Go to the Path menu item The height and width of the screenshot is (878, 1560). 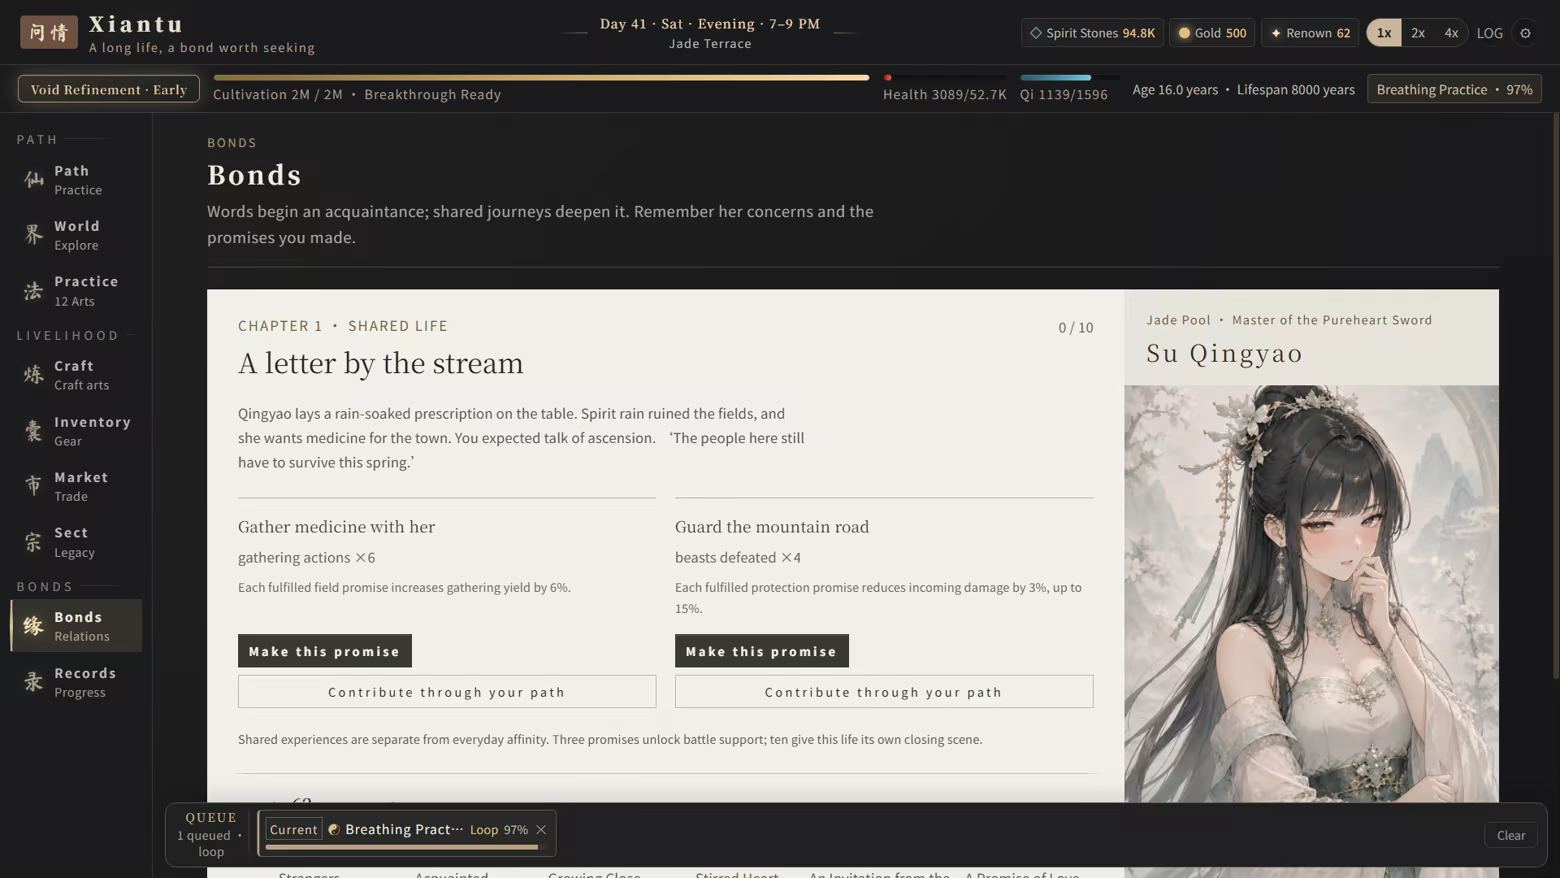pyautogui.click(x=76, y=180)
